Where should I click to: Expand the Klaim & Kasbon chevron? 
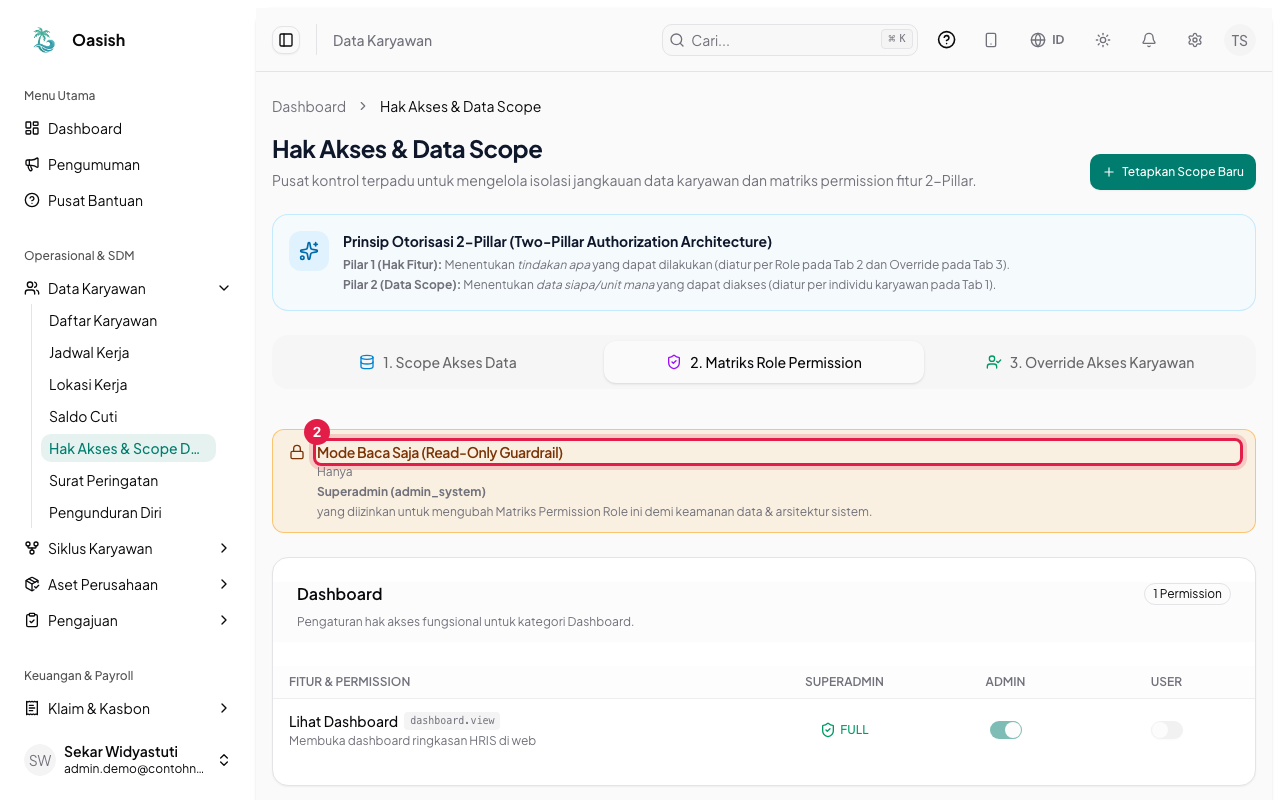click(224, 709)
